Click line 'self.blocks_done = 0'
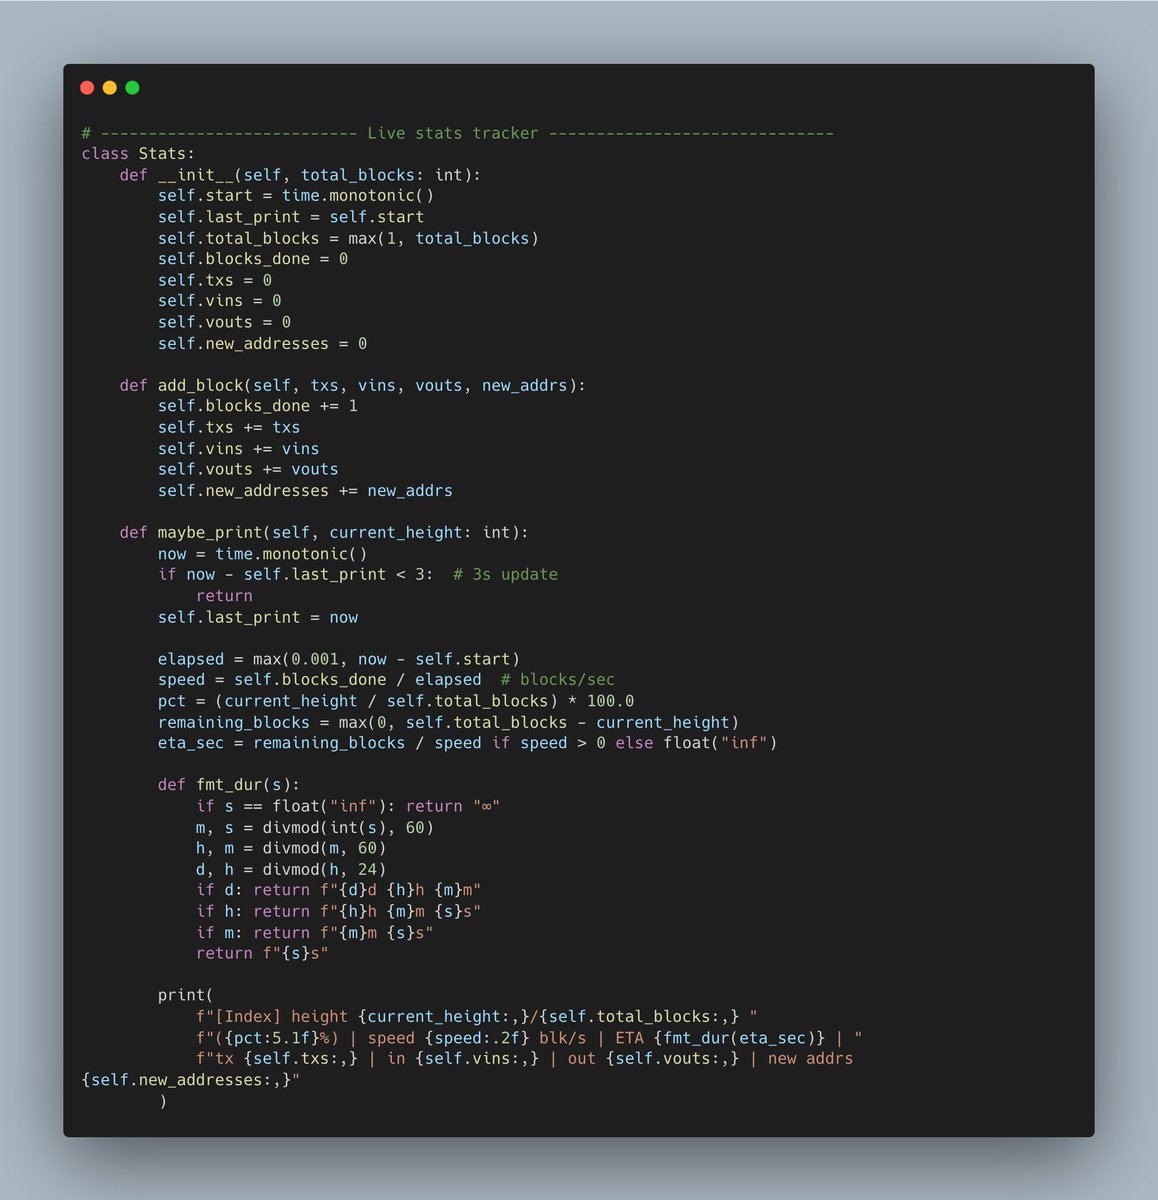Screen dimensions: 1158x1200 253,259
